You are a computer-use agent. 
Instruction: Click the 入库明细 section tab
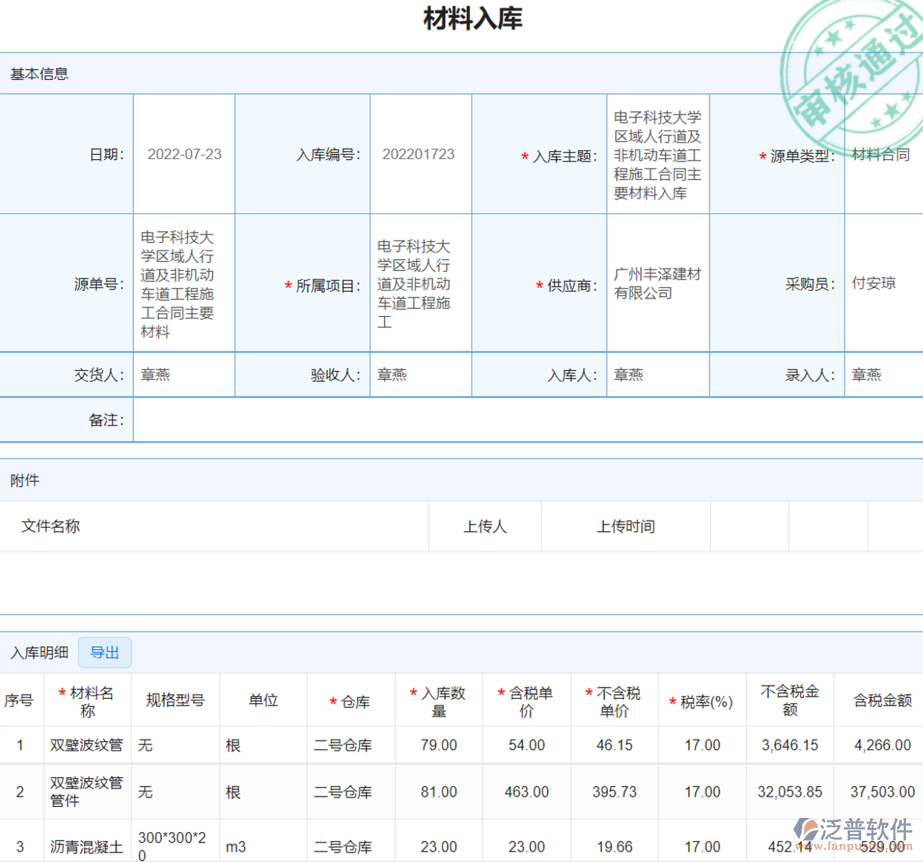click(39, 653)
